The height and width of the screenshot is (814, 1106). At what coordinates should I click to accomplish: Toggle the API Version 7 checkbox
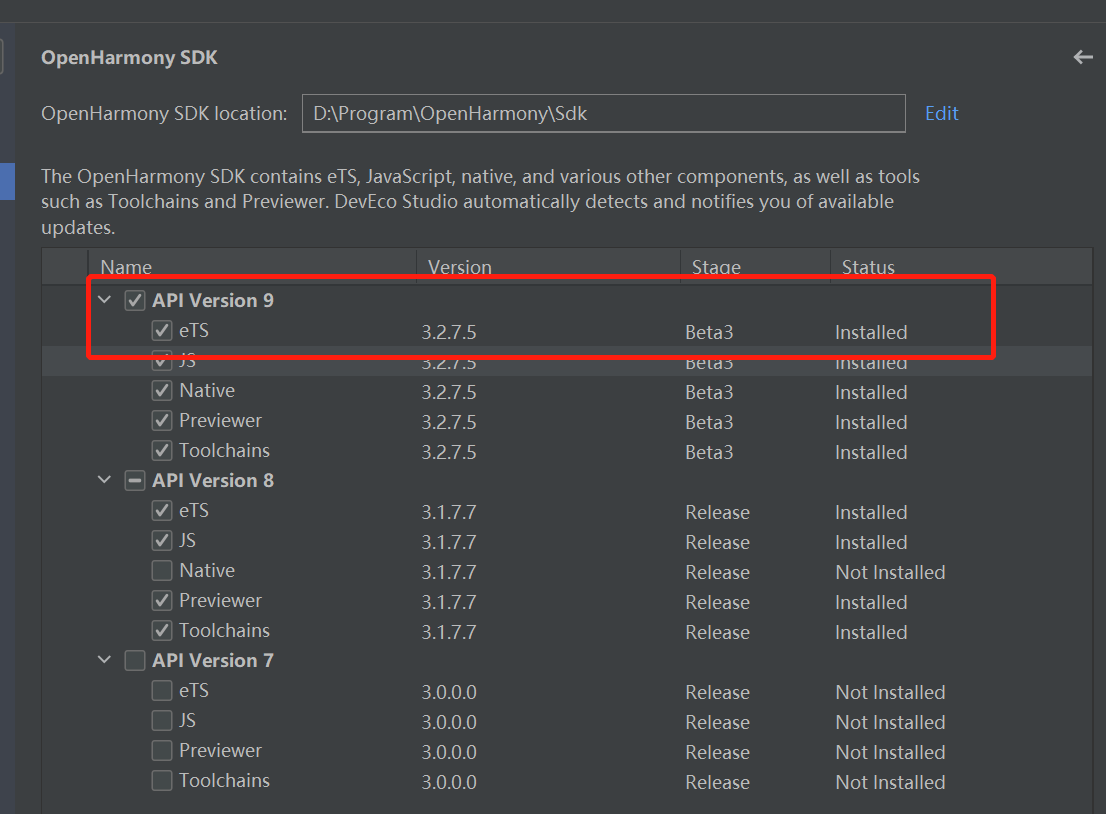pos(135,660)
